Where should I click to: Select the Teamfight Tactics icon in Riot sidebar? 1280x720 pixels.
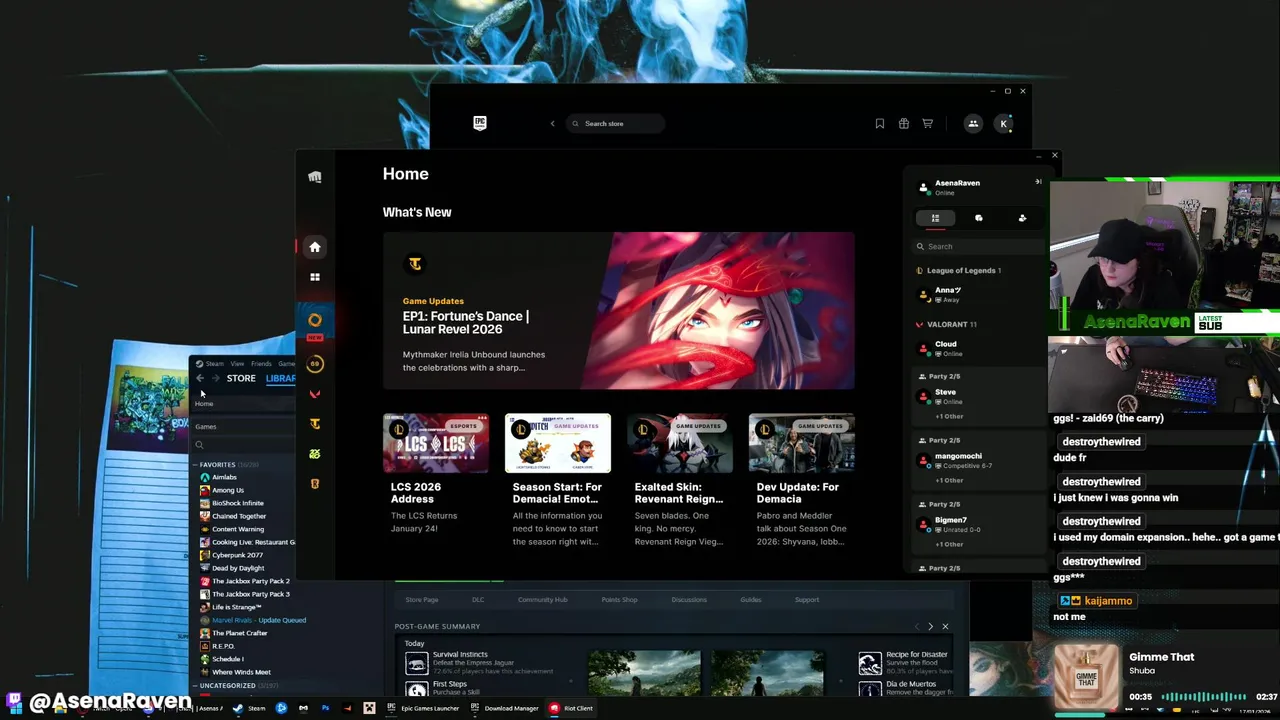click(315, 424)
